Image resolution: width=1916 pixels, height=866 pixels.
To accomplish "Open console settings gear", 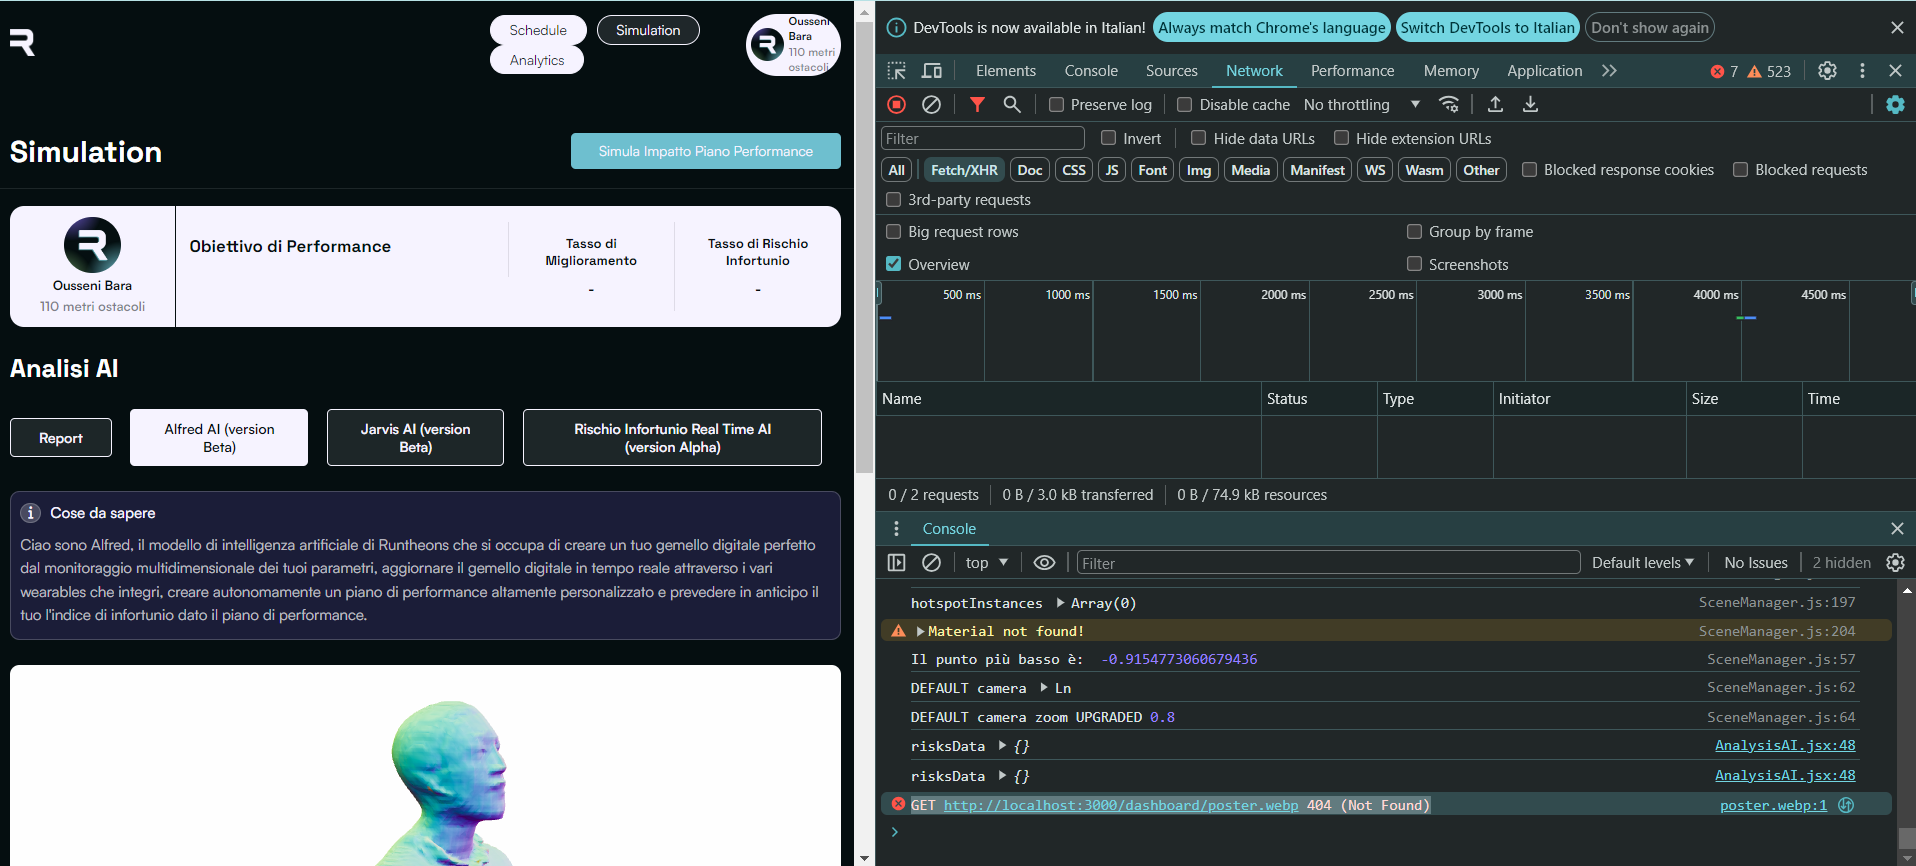I will click(1895, 563).
